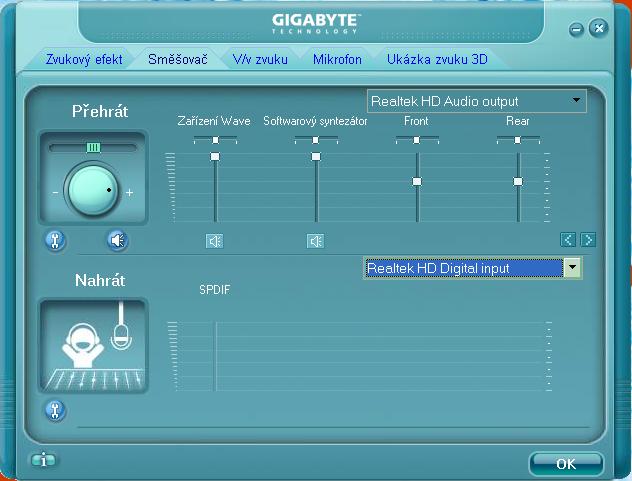The image size is (632, 481).
Task: Open Realtek HD Audio output dropdown
Action: (476, 101)
